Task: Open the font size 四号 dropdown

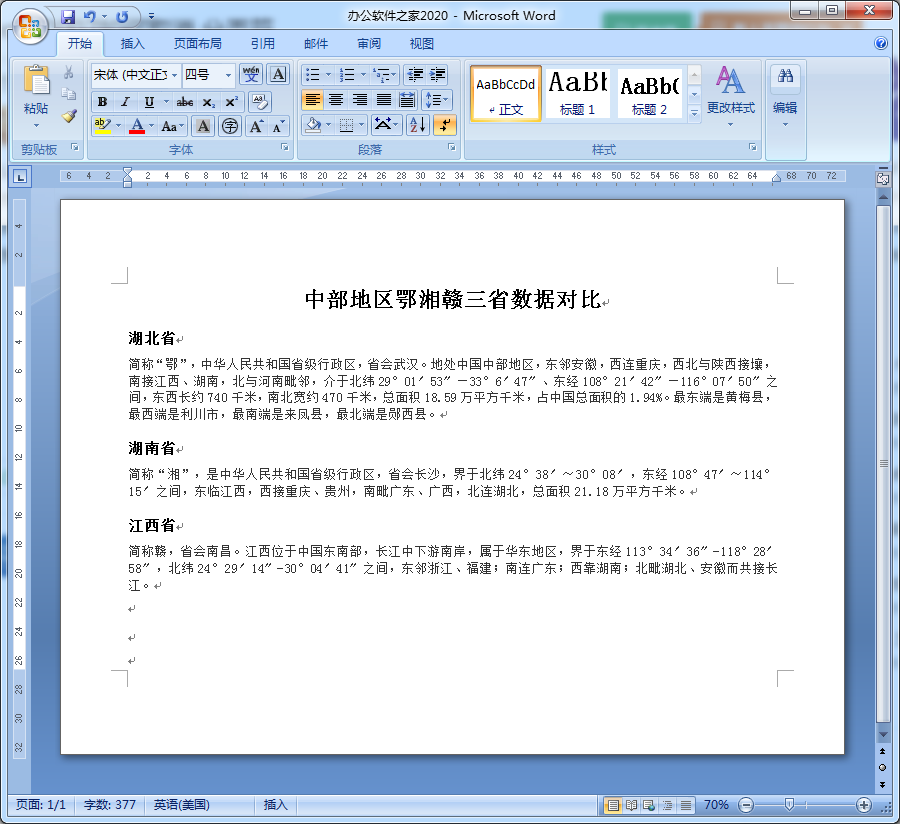Action: tap(228, 75)
